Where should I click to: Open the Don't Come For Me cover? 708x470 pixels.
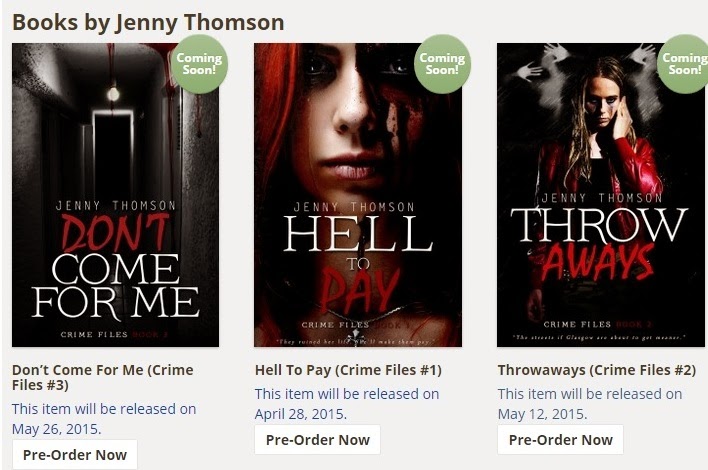tap(115, 195)
